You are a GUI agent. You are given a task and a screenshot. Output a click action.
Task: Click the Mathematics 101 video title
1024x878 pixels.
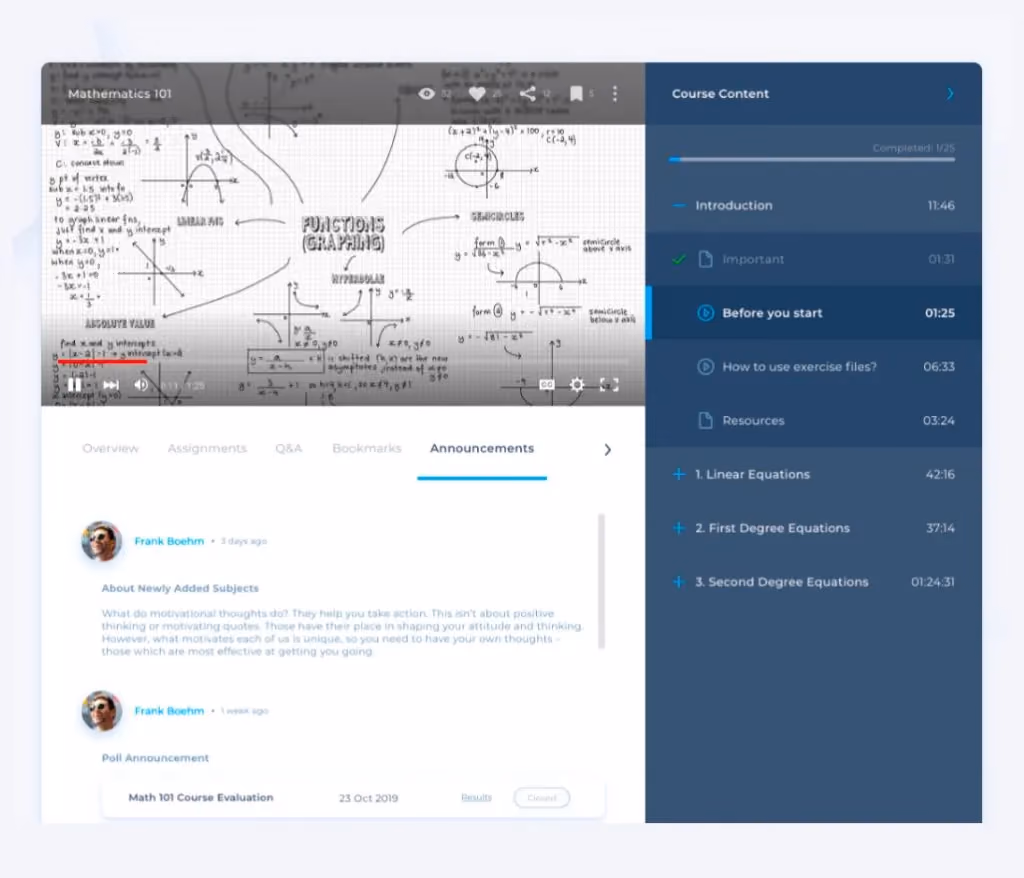tap(120, 93)
